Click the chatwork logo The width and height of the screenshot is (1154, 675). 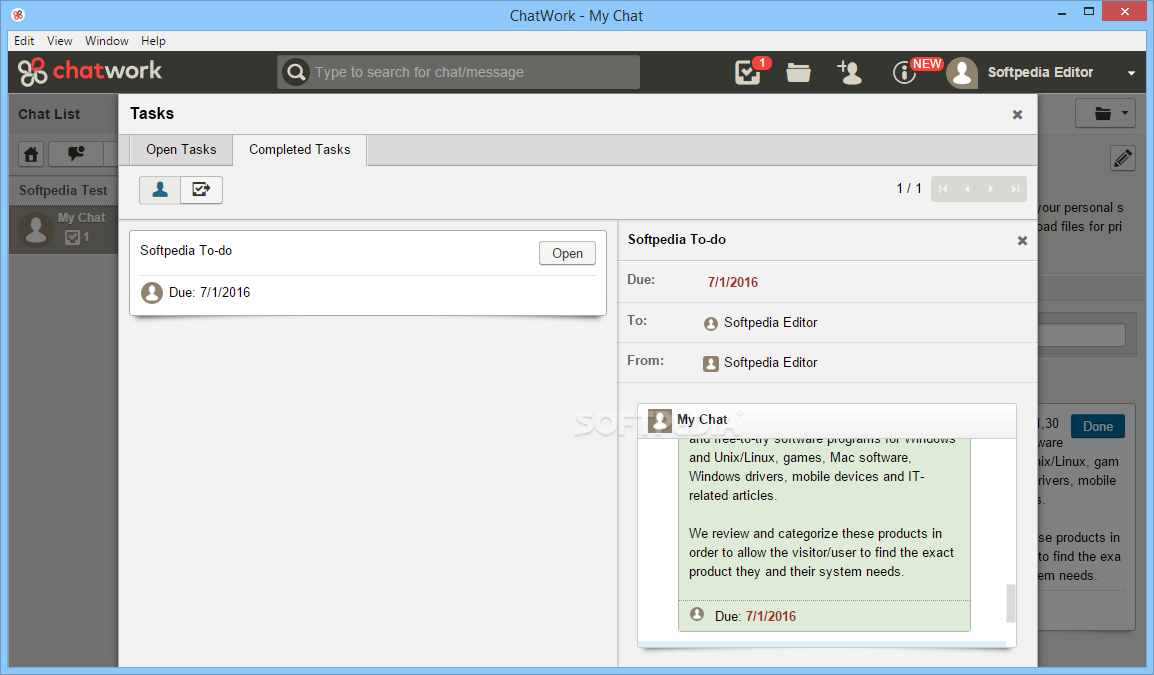click(x=90, y=71)
